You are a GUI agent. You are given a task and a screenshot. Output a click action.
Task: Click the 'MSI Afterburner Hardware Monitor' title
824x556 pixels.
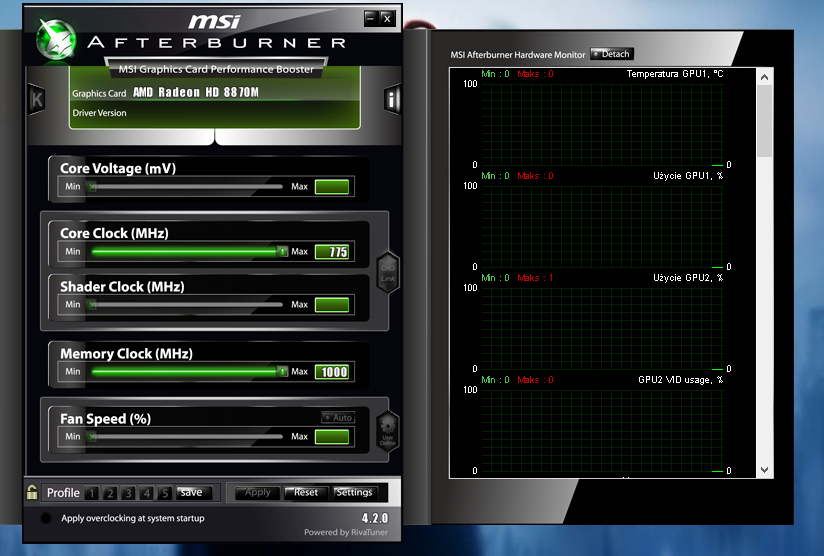pyautogui.click(x=518, y=55)
